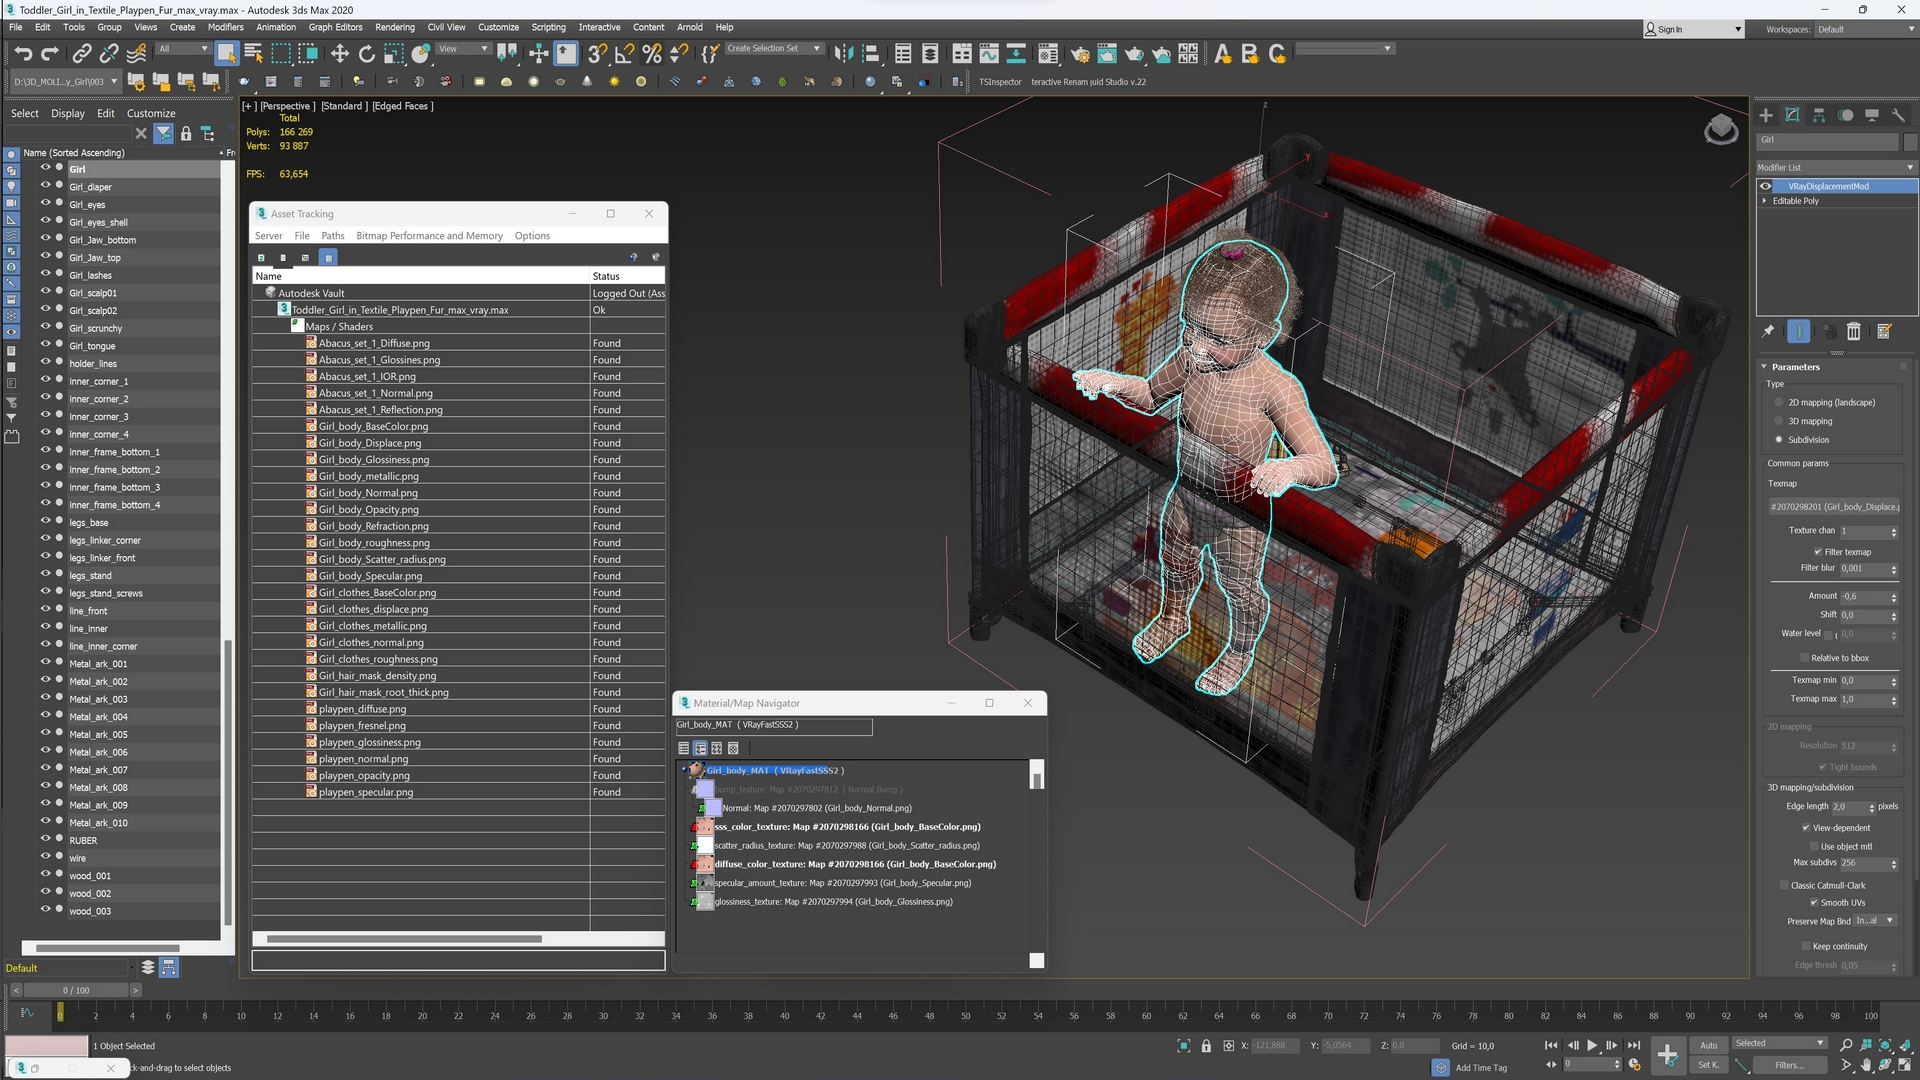Open Bitmap Performance and Memory menu
1920x1080 pixels.
click(x=429, y=236)
